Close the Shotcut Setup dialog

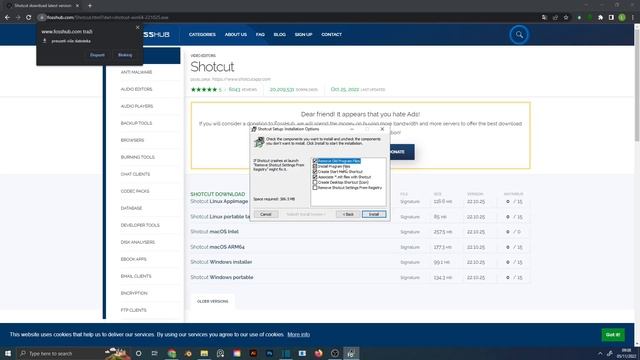[x=382, y=129]
